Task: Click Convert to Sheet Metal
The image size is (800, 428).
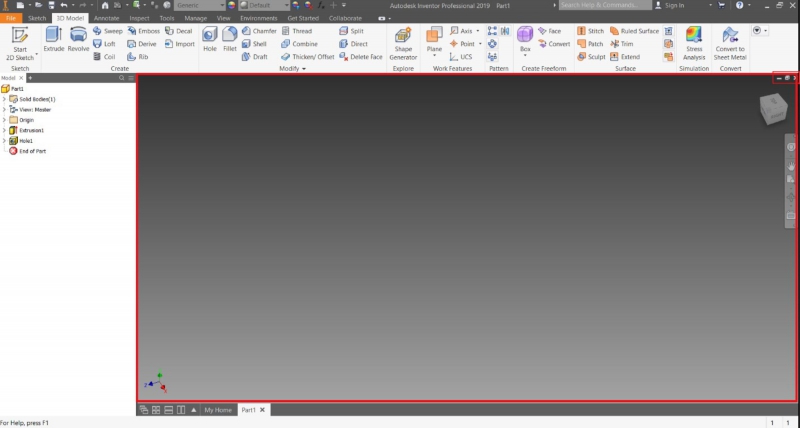Action: pos(730,42)
